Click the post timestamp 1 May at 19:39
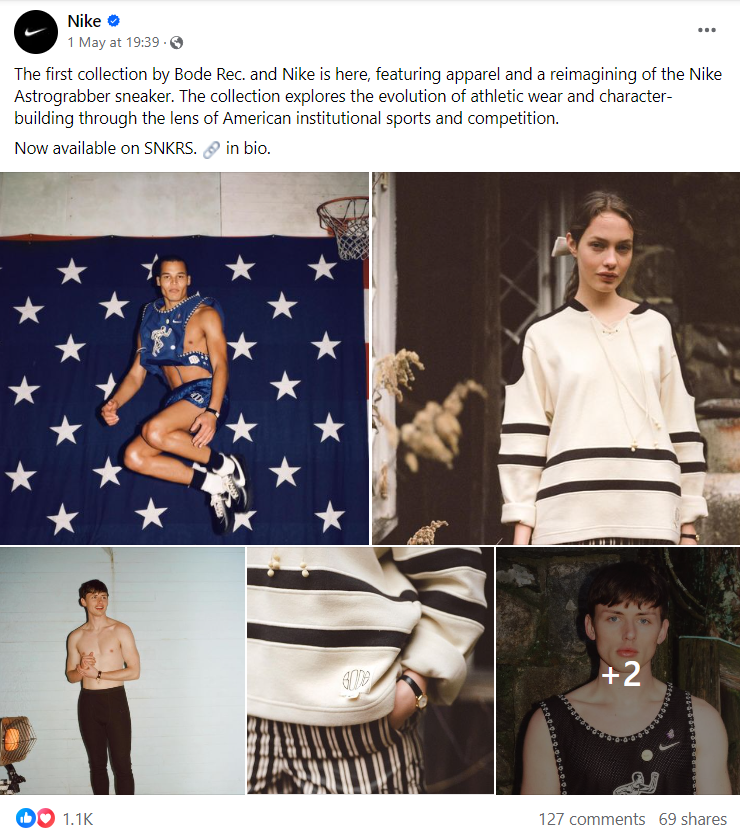Image resolution: width=740 pixels, height=833 pixels. tap(113, 42)
